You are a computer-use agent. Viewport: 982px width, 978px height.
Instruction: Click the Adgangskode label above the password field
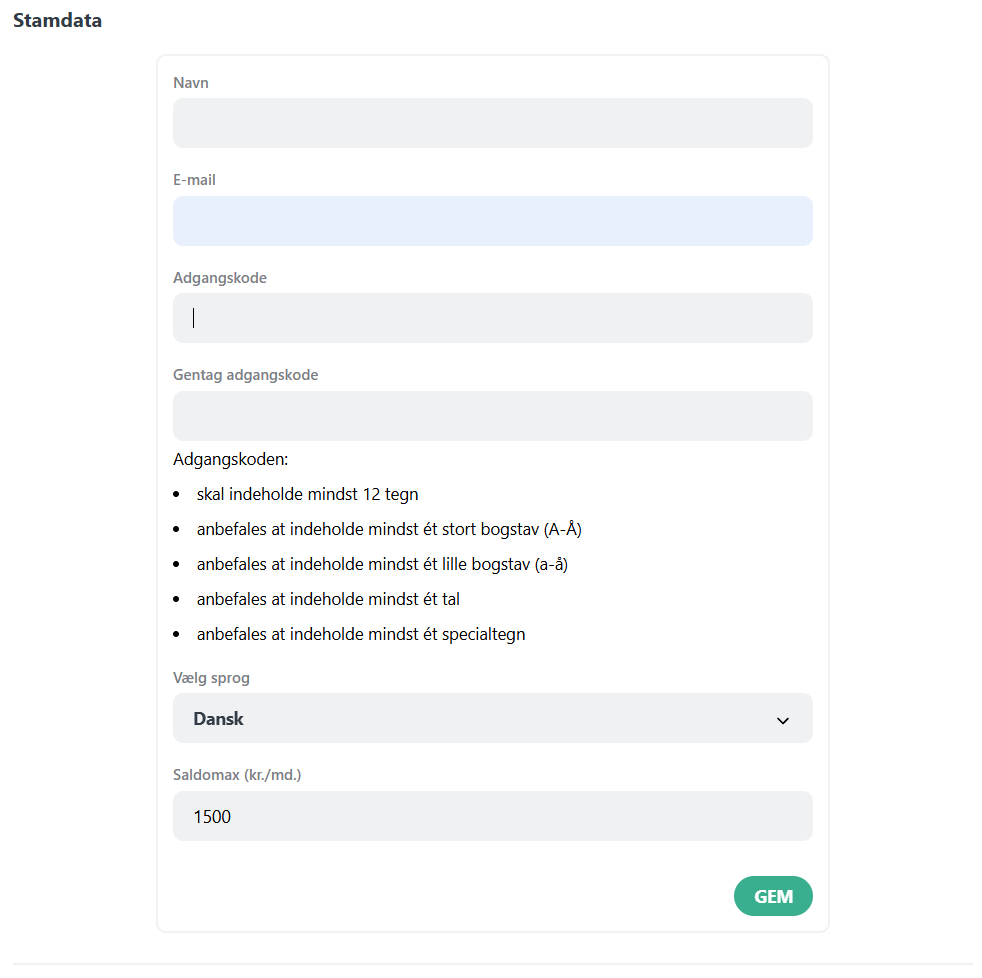coord(219,278)
